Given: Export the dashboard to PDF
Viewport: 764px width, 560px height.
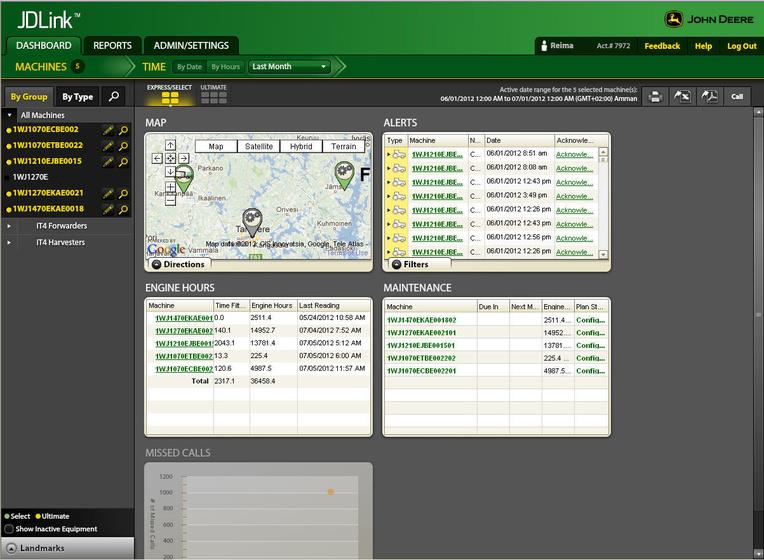Looking at the screenshot, I should [709, 97].
